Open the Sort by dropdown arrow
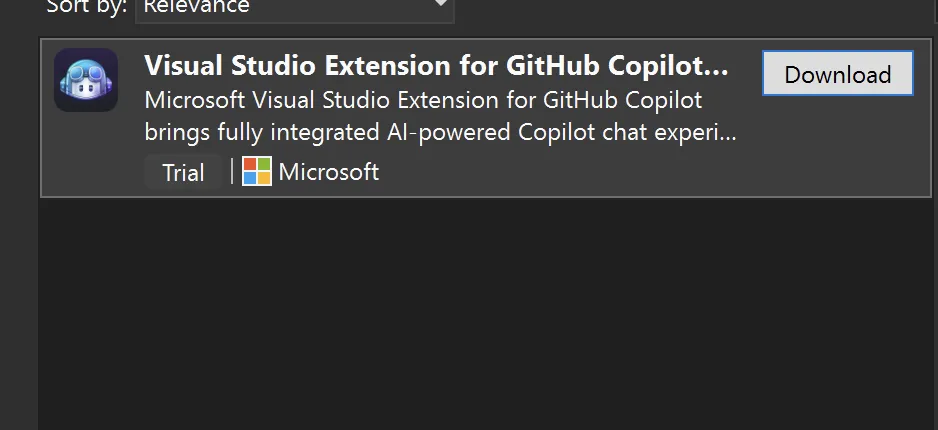This screenshot has width=938, height=430. (x=440, y=6)
